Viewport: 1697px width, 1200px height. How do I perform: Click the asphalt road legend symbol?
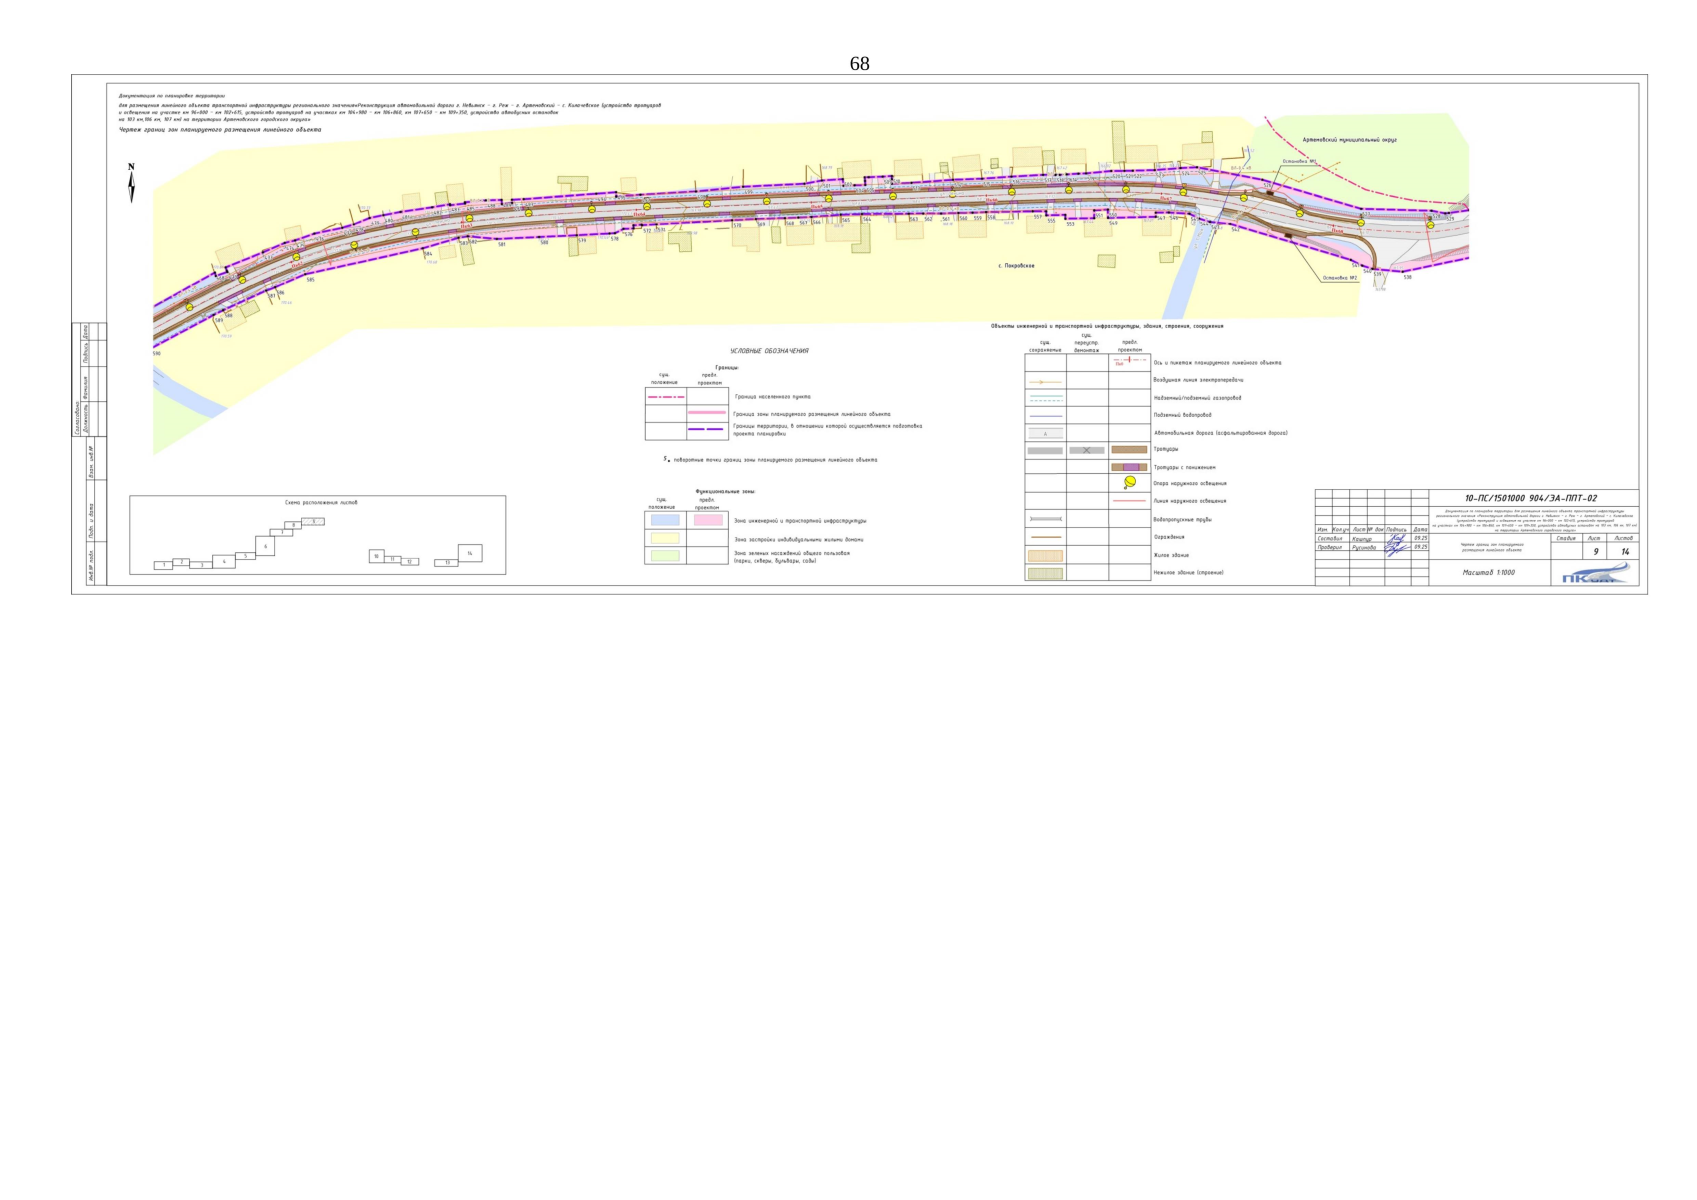pyautogui.click(x=1045, y=433)
